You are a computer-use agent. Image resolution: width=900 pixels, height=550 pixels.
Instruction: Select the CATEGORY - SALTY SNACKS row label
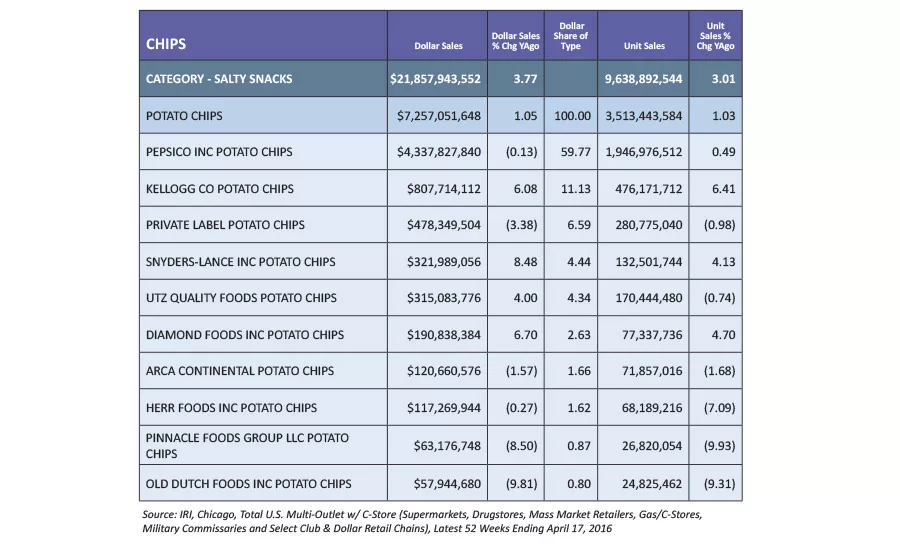(x=219, y=79)
